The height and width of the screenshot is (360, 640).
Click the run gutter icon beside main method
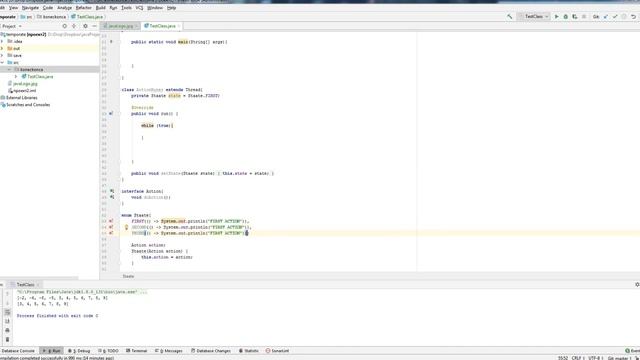(x=111, y=42)
